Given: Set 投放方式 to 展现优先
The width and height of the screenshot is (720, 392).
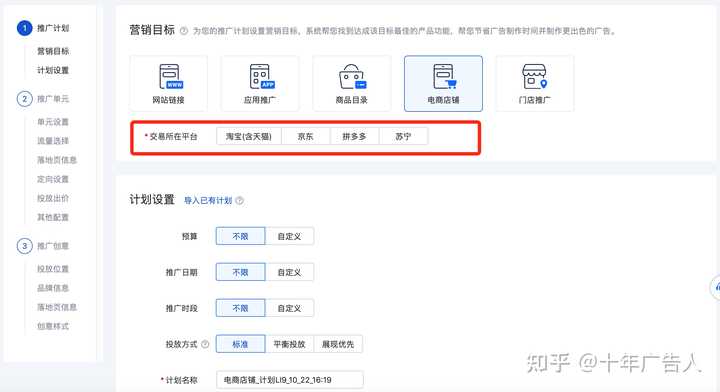Looking at the screenshot, I should coord(338,344).
